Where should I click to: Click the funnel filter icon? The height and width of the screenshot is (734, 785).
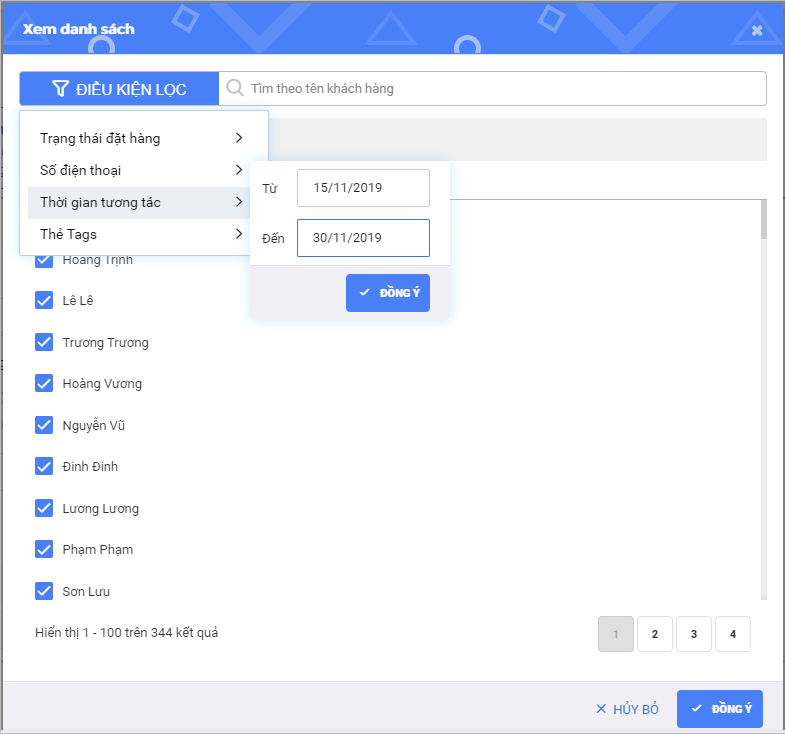tap(60, 89)
